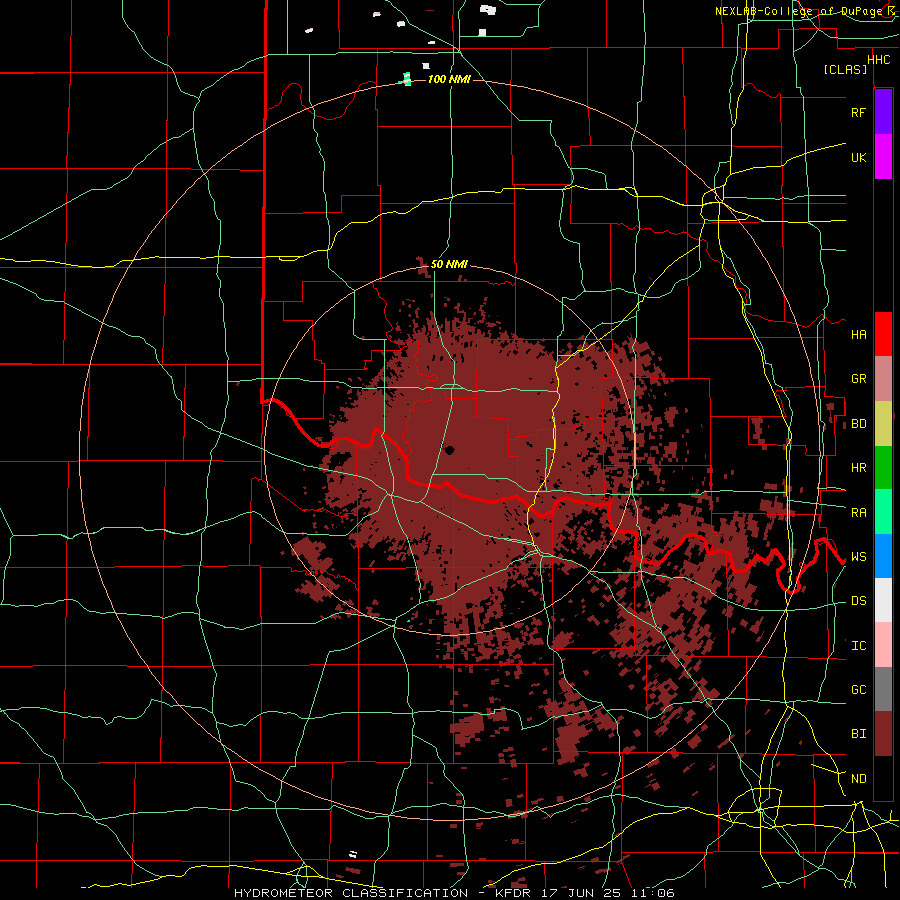
Task: Click the IC light pink legend swatch
Action: [x=883, y=645]
